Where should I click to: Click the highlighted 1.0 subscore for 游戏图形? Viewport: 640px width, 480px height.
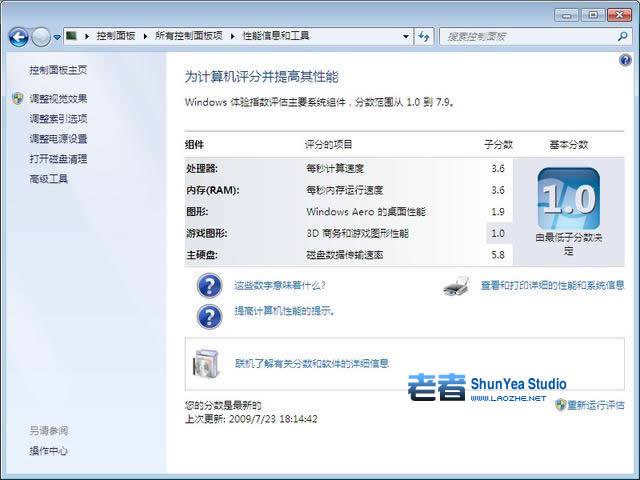pos(498,233)
